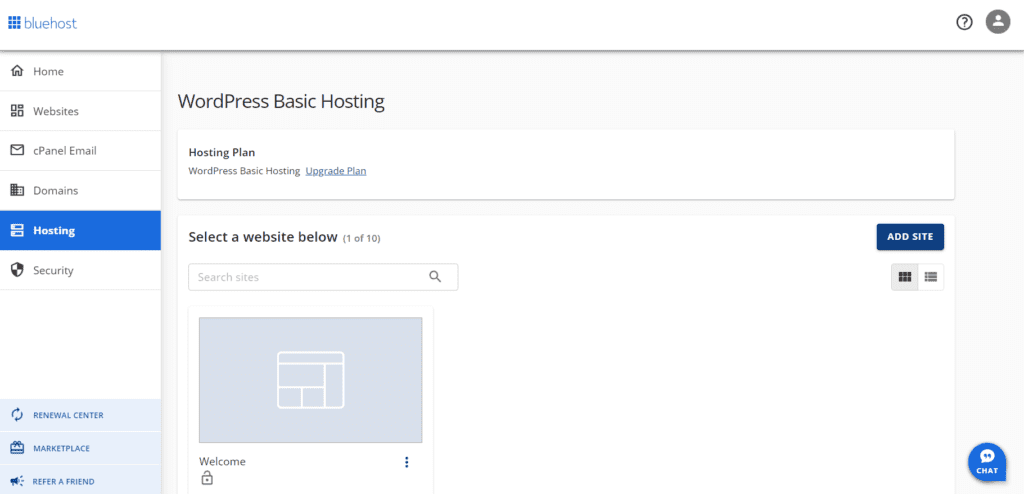The height and width of the screenshot is (494, 1024).
Task: Open Domains in the sidebar
Action: click(x=80, y=191)
